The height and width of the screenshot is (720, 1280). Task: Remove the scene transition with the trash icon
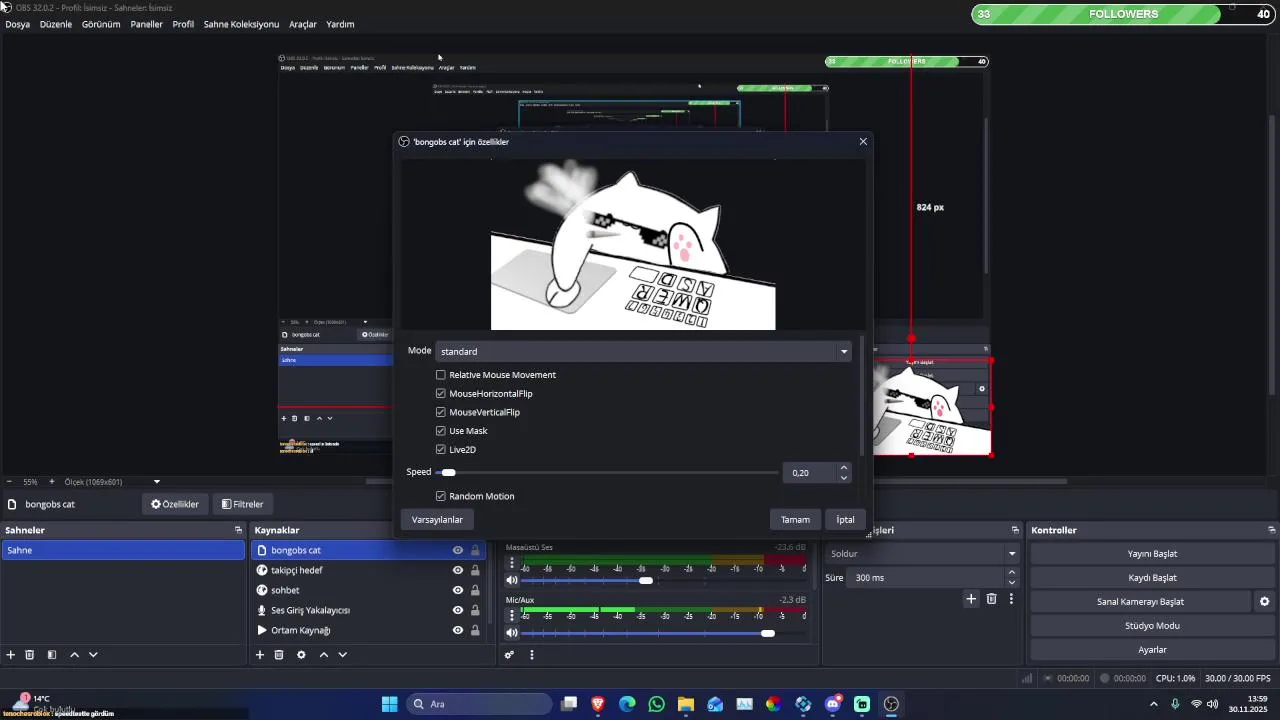click(x=992, y=598)
